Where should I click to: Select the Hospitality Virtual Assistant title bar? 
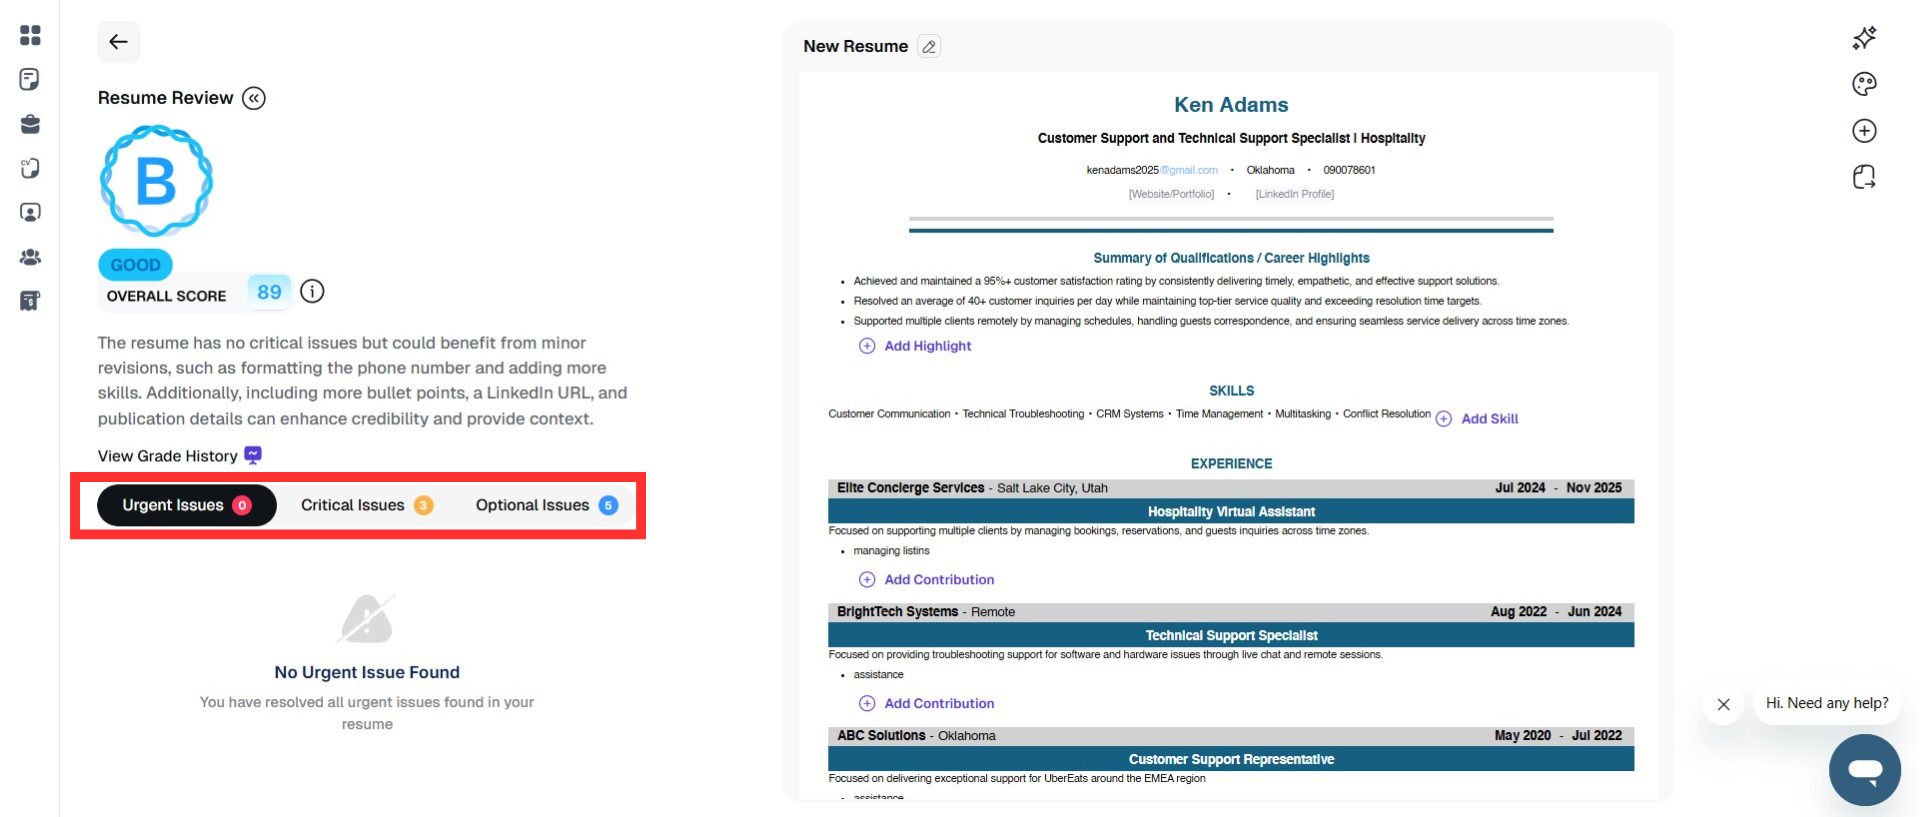coord(1231,512)
